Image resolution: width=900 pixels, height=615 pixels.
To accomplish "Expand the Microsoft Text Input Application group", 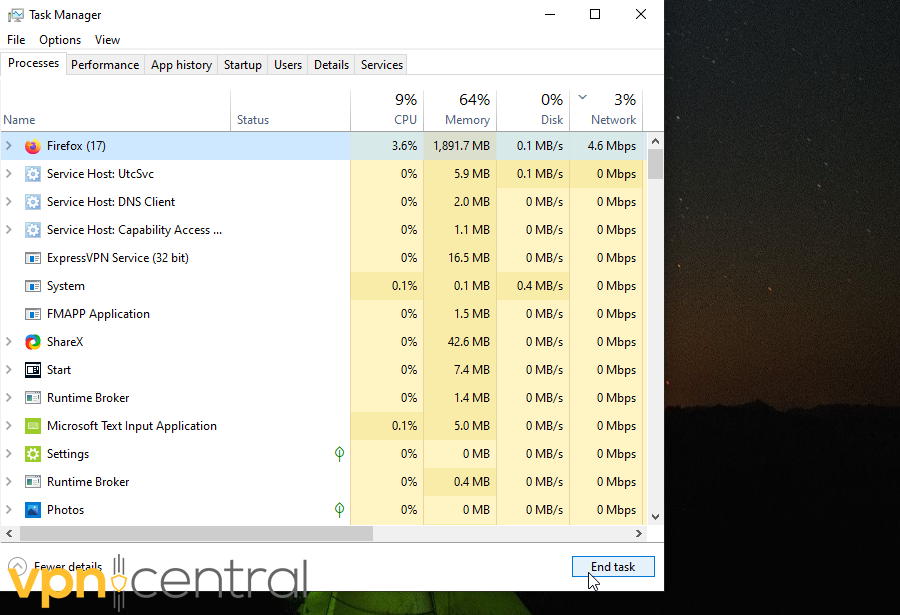I will (x=9, y=426).
